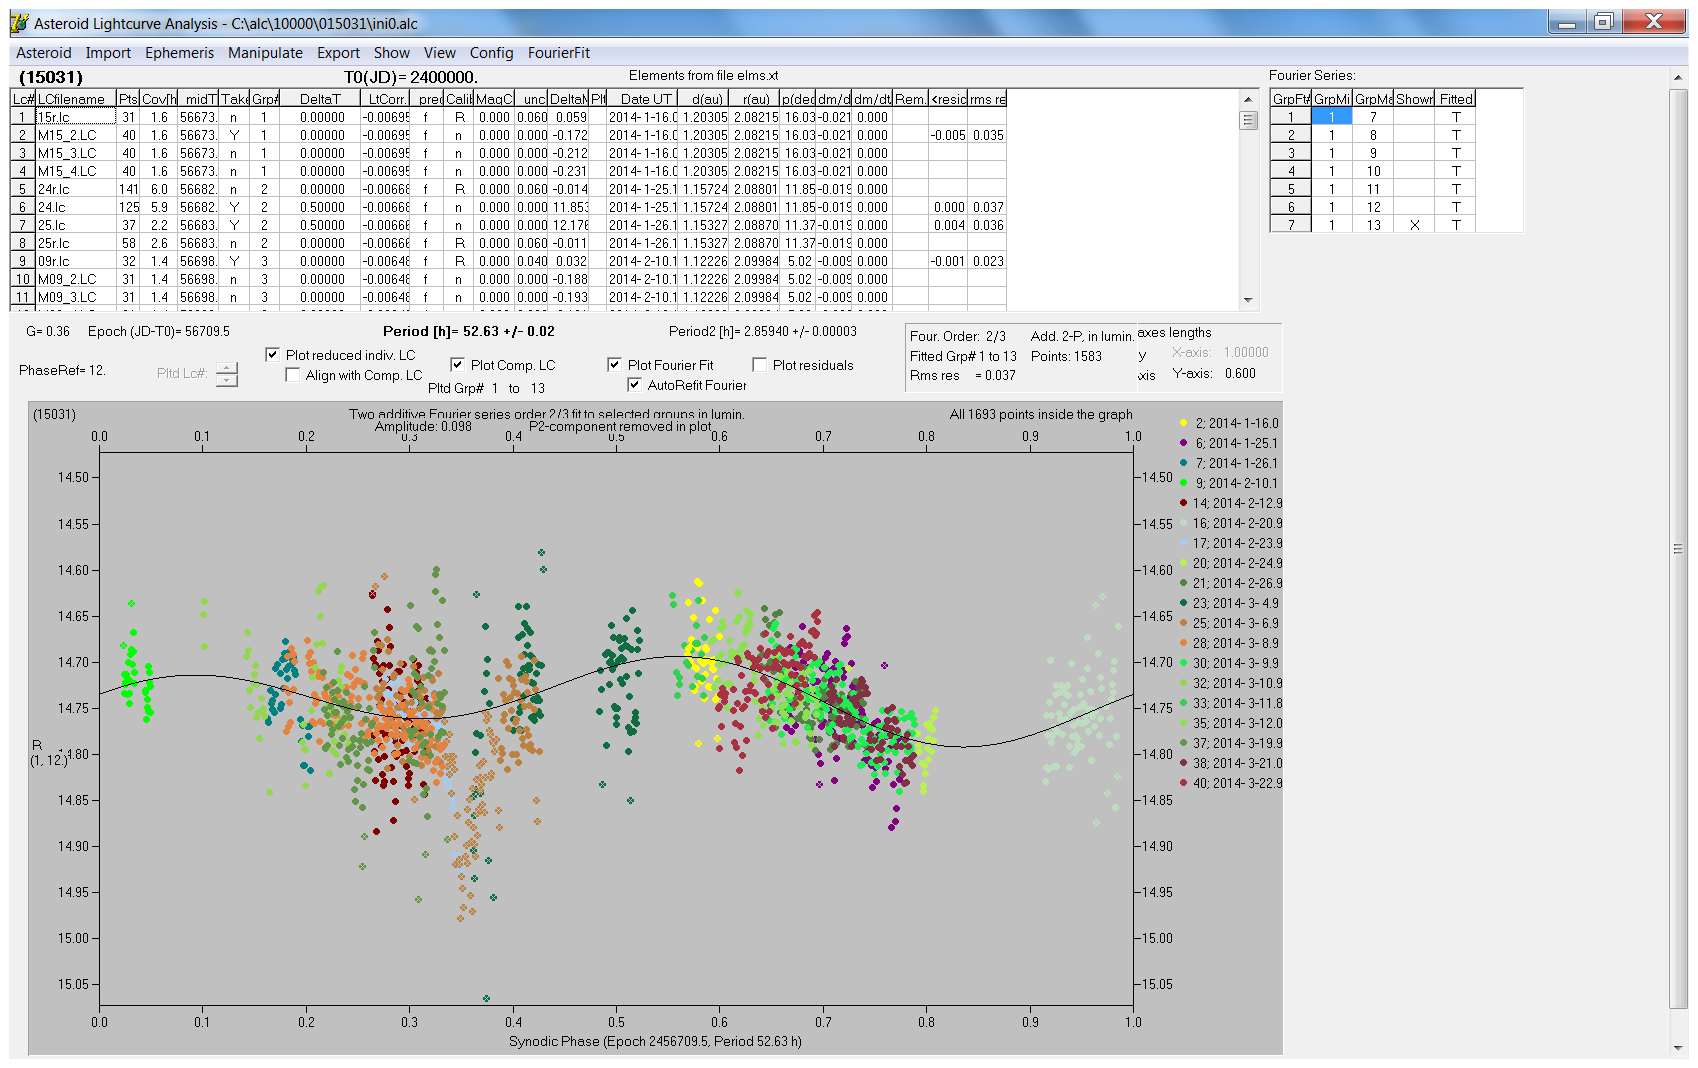Screen dimensions: 1698x1068
Task: Click the GrpMi column header in Fourier Series
Action: (1332, 99)
